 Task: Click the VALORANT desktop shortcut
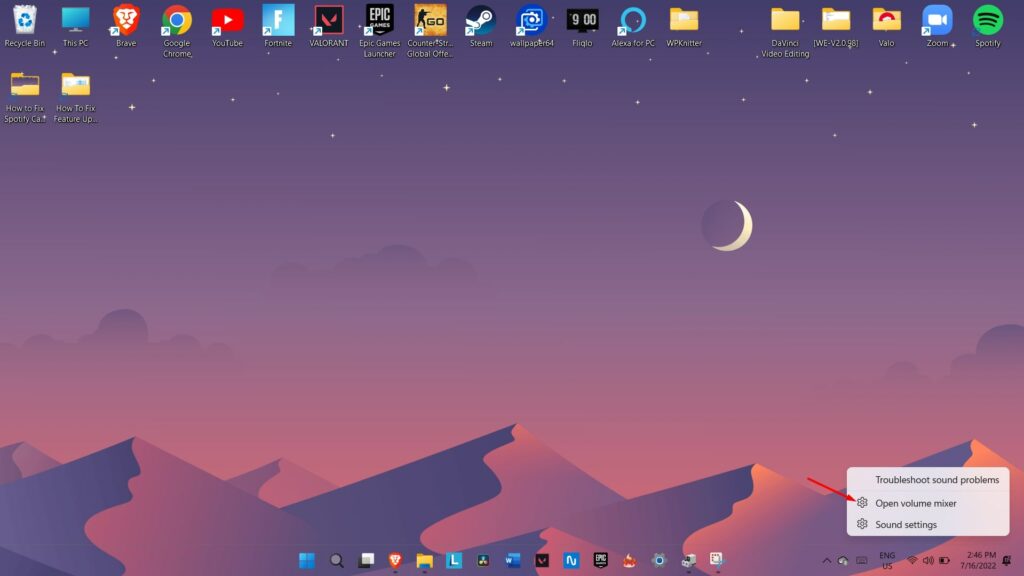329,20
